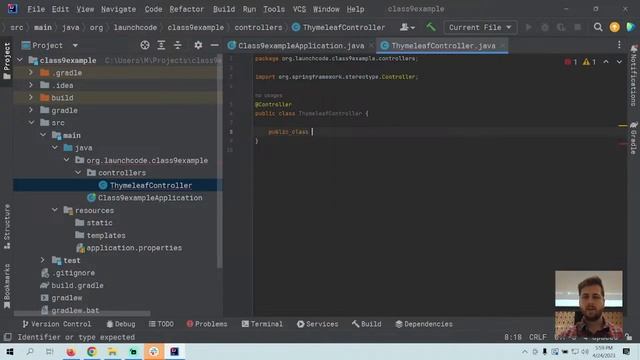Open the bottom Build tool window
The image size is (640, 360).
point(367,324)
